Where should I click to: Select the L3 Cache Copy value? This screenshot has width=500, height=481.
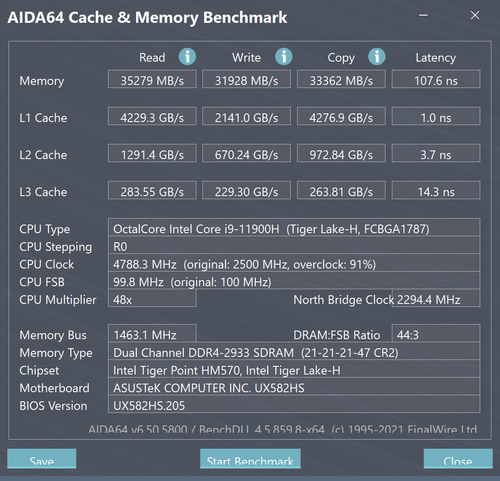point(341,190)
